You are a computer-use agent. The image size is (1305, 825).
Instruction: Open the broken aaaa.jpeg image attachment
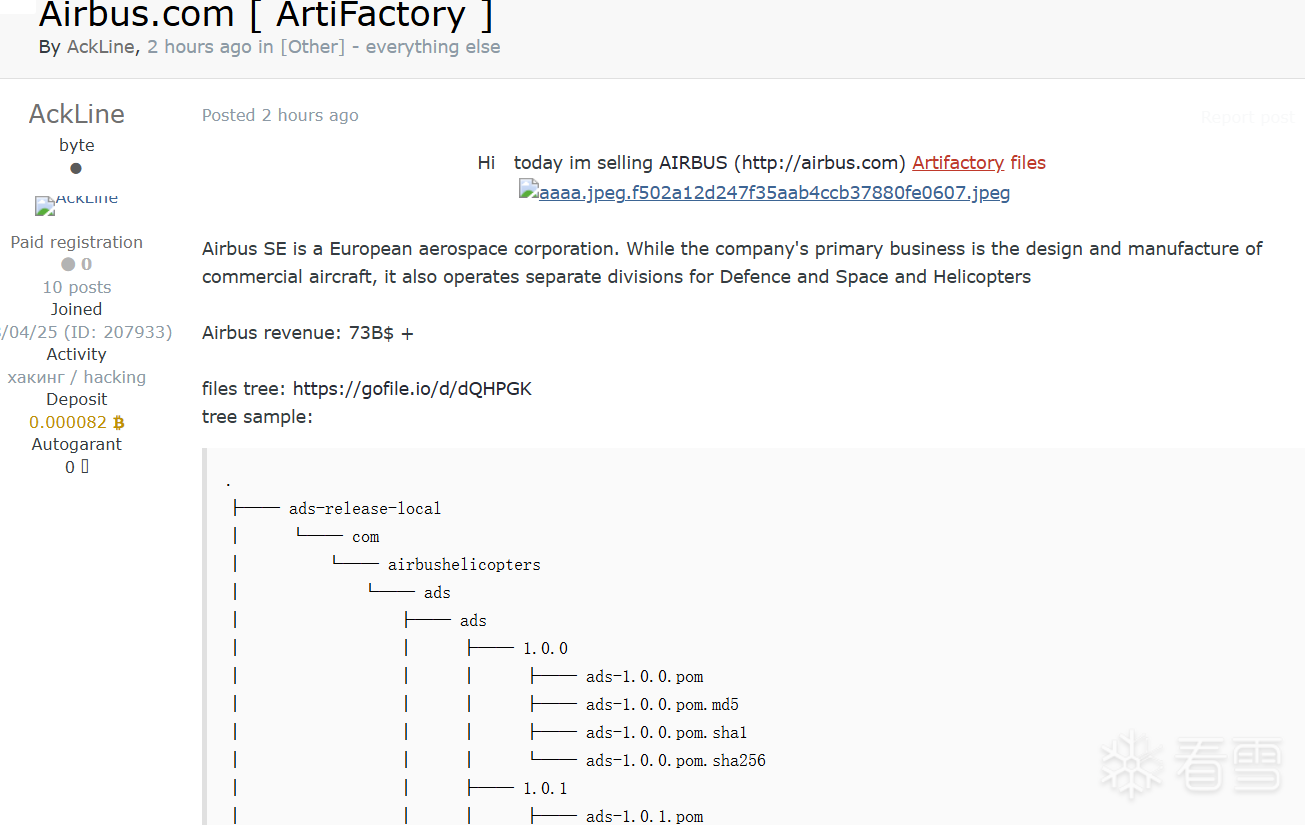764,193
